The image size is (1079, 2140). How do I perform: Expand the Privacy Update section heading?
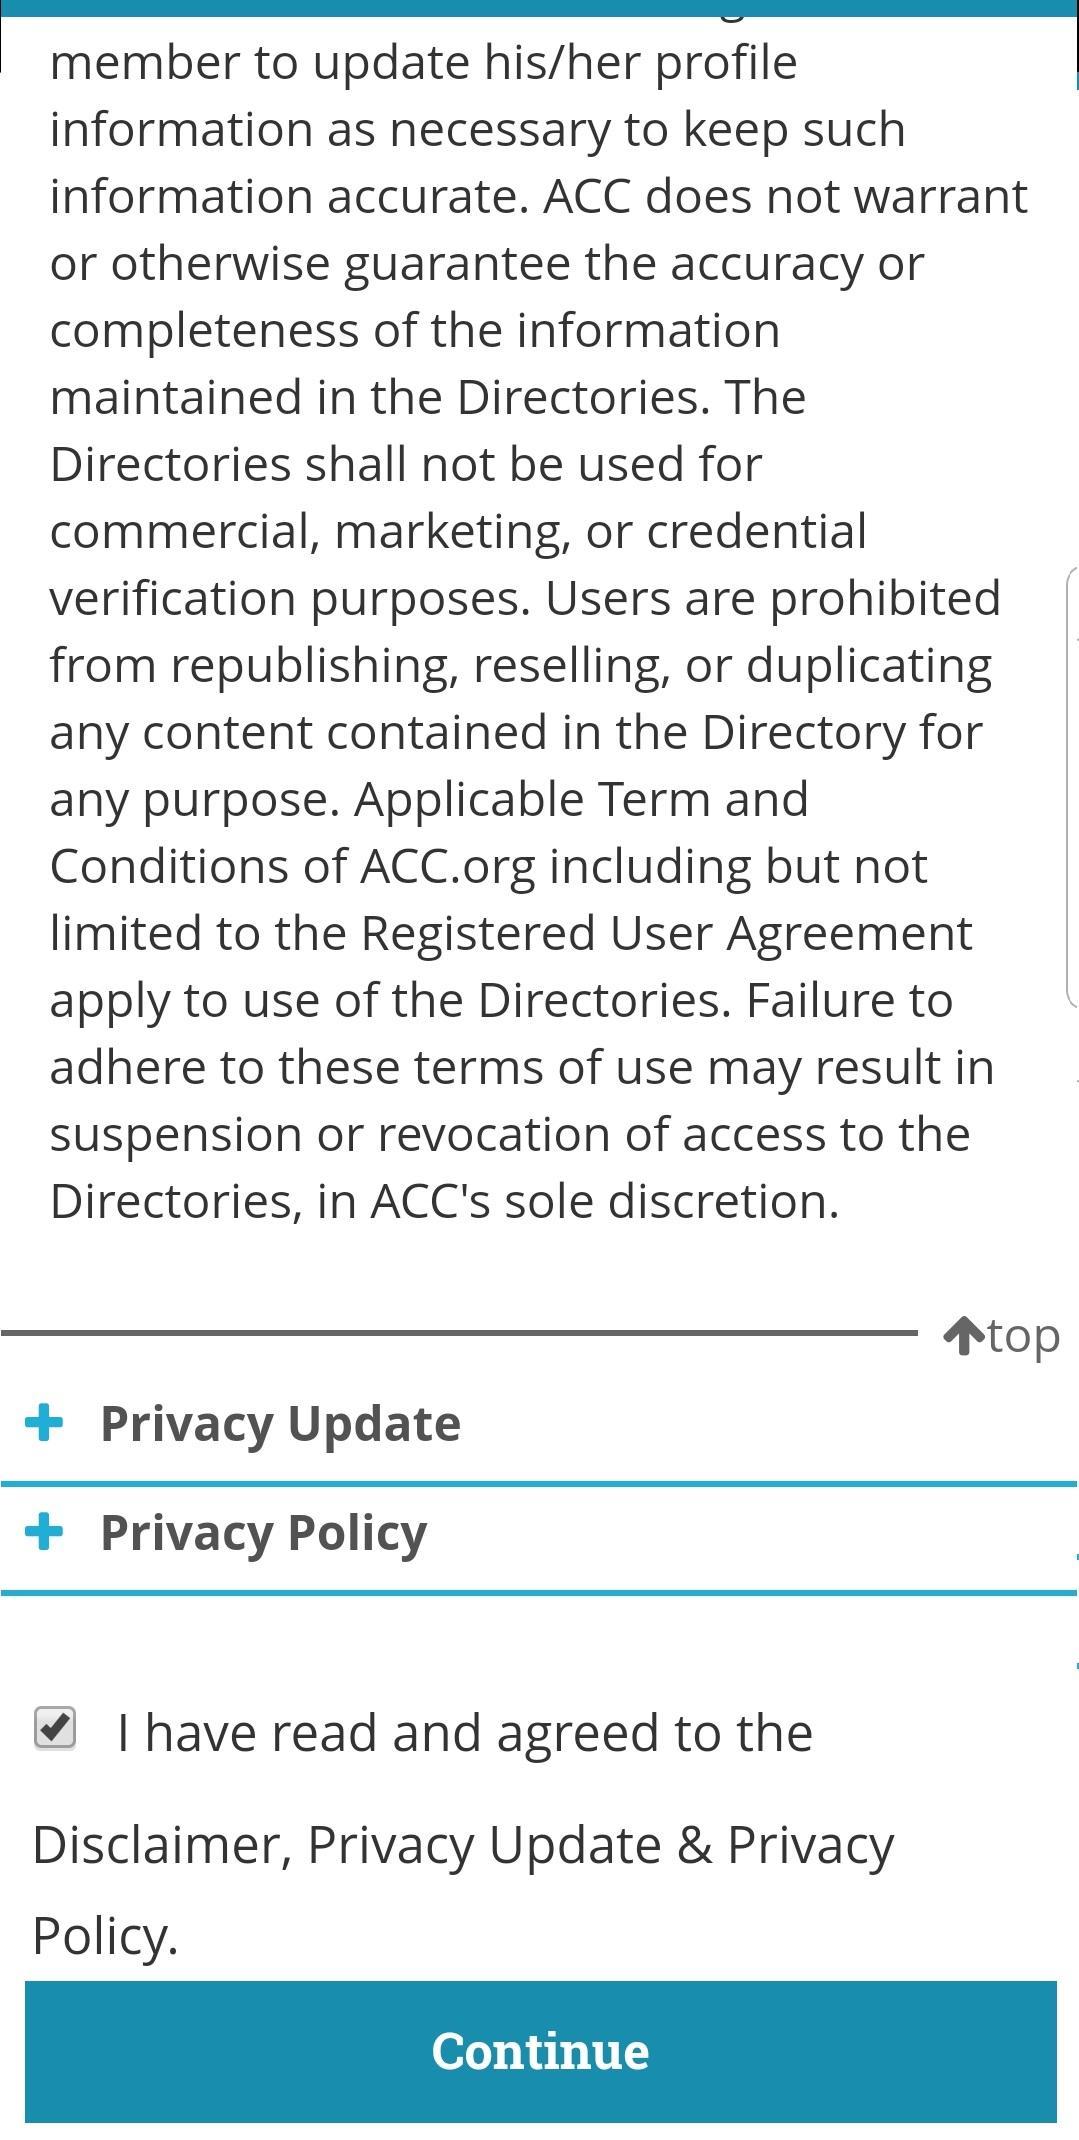280,1423
